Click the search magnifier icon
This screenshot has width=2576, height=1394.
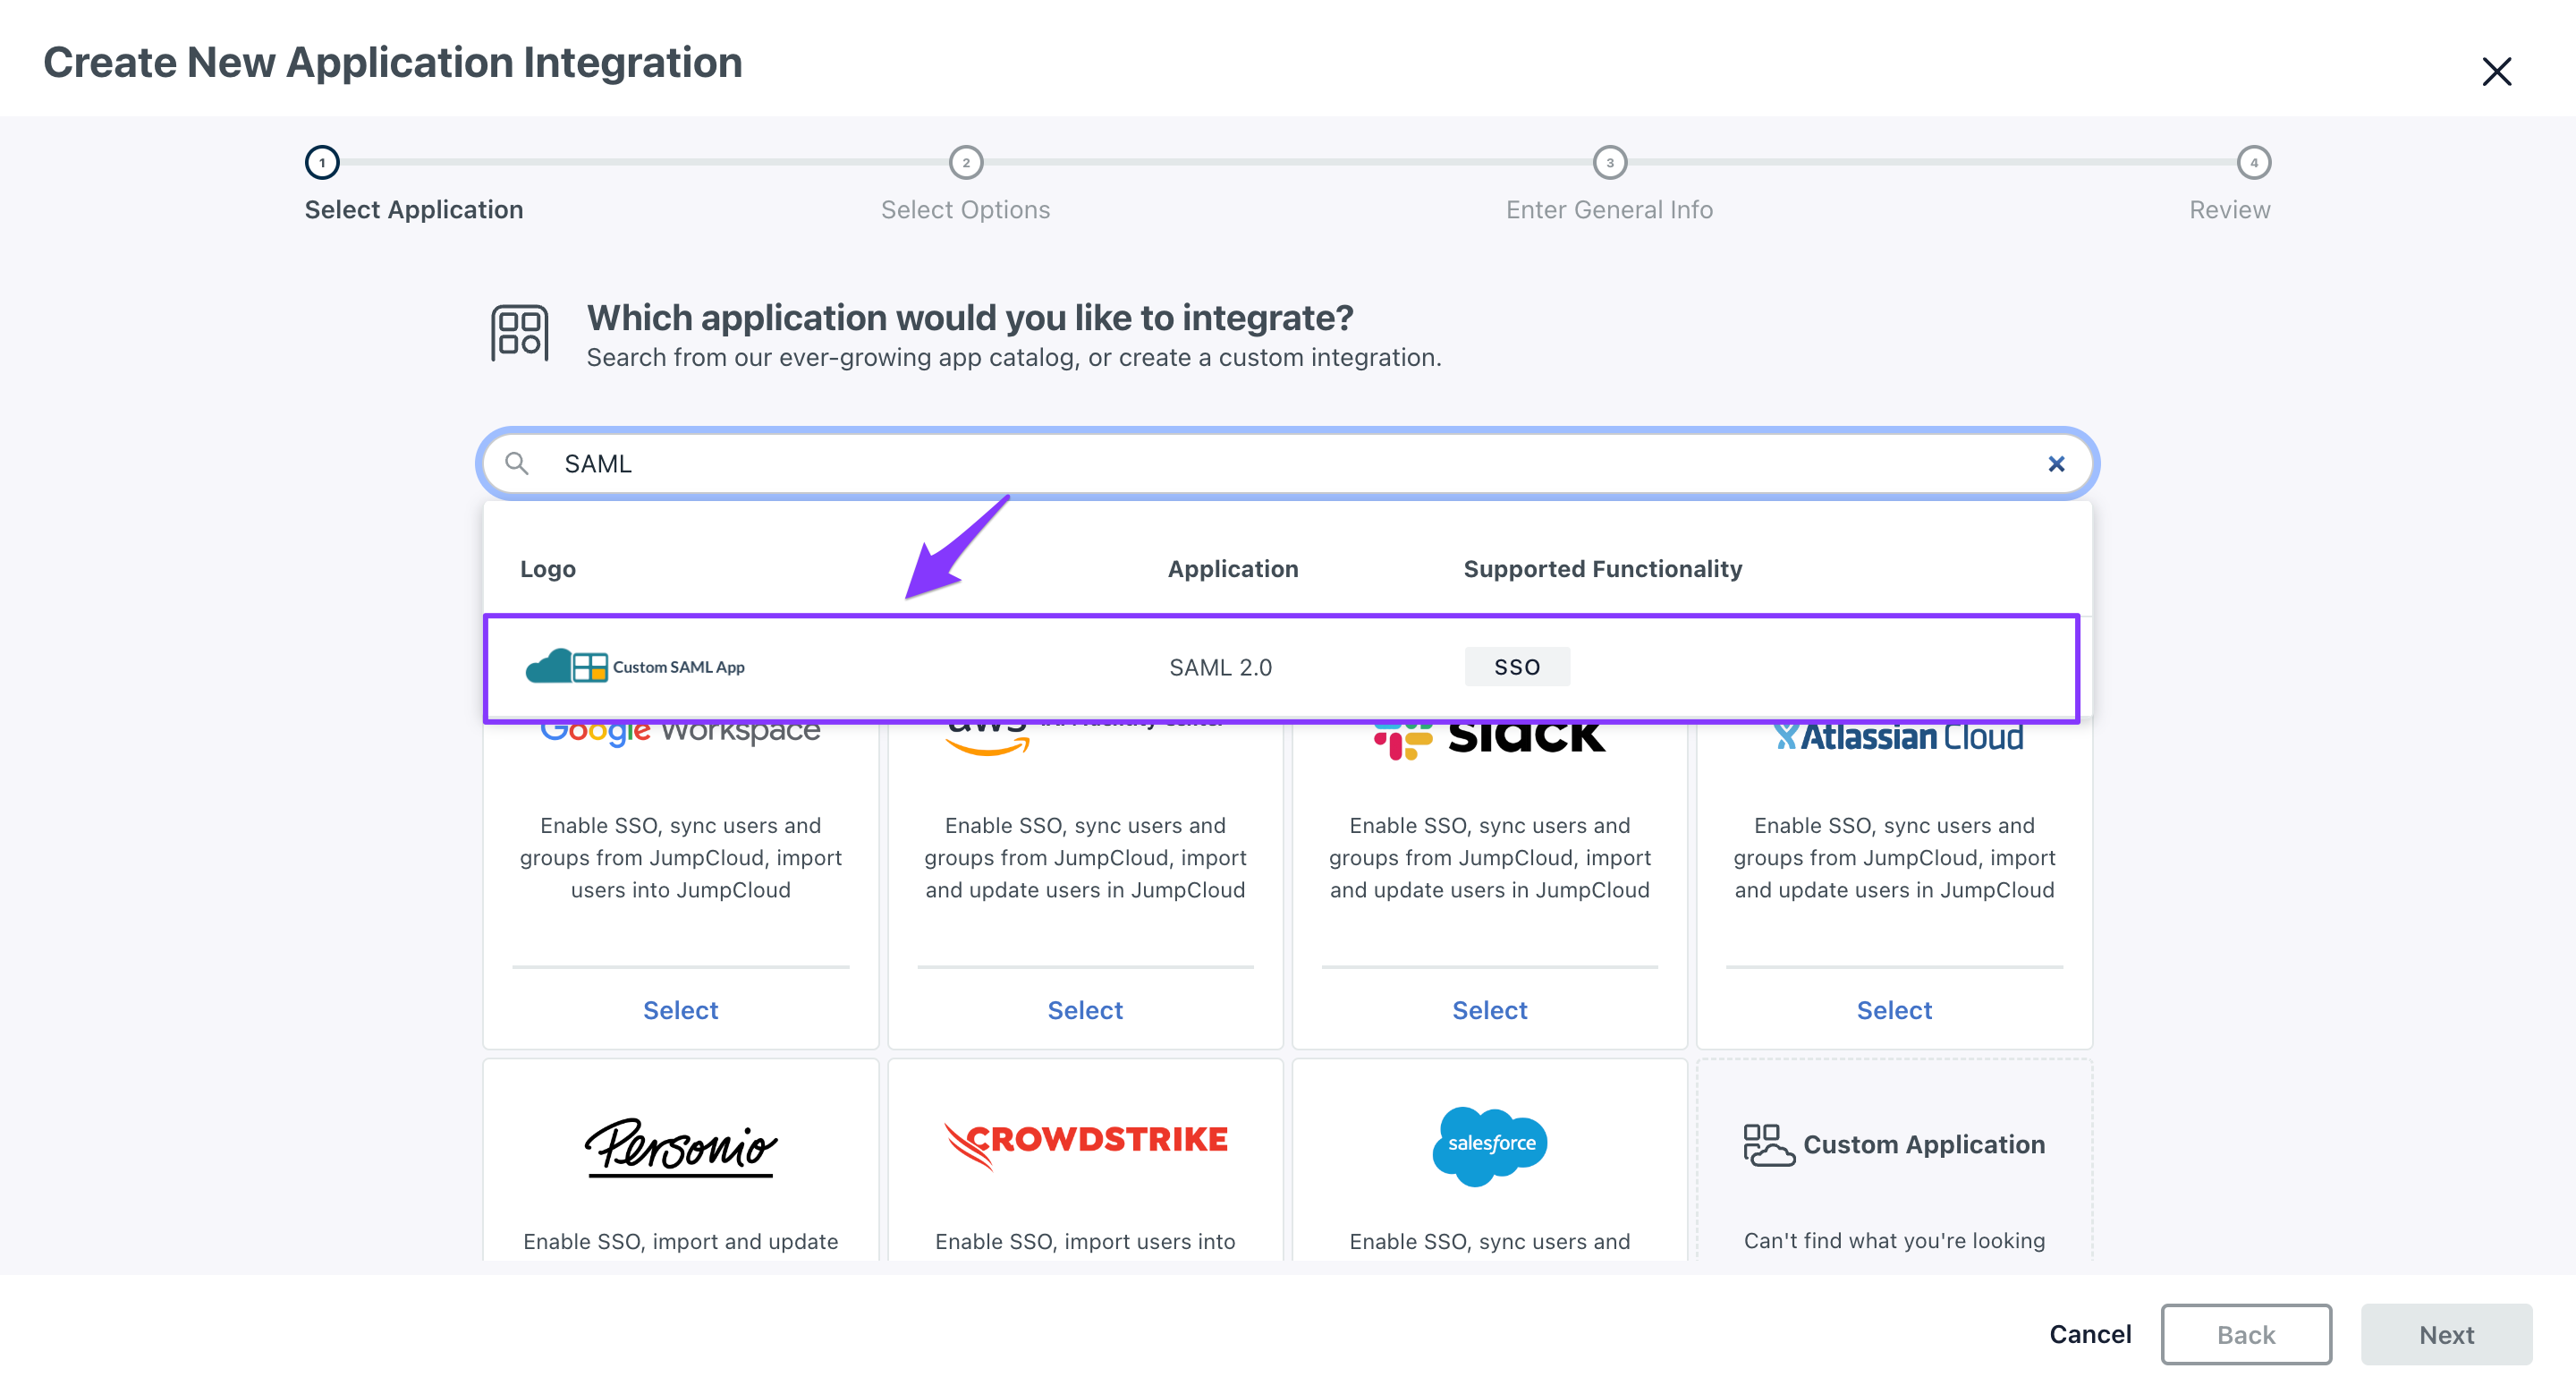(x=516, y=464)
